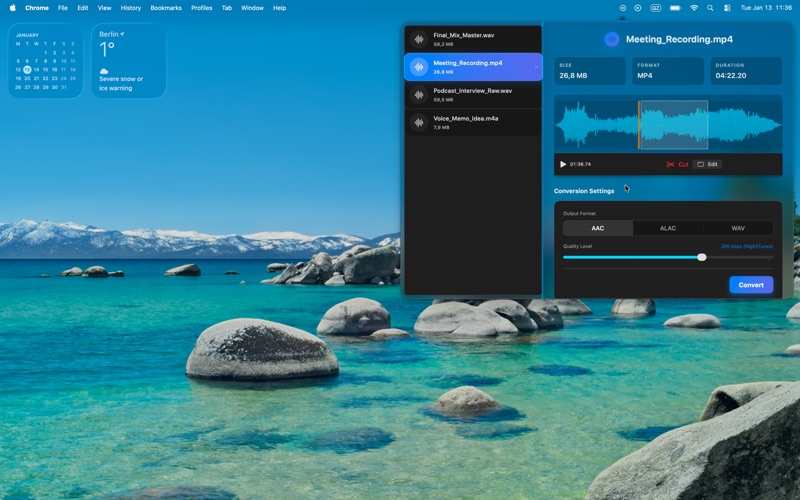Screen dimensions: 800x500
Task: Click the waveform icon beside Final_Mix_Master.wav
Action: (419, 39)
